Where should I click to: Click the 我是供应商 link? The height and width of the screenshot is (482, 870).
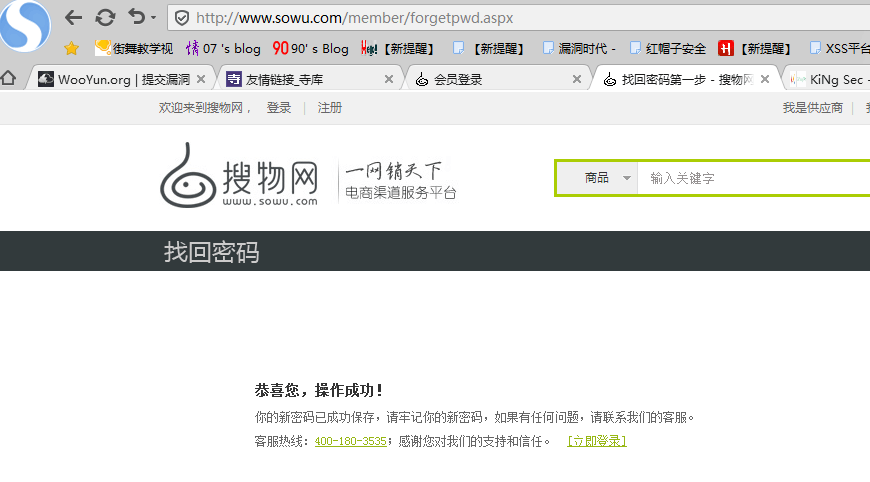point(812,108)
